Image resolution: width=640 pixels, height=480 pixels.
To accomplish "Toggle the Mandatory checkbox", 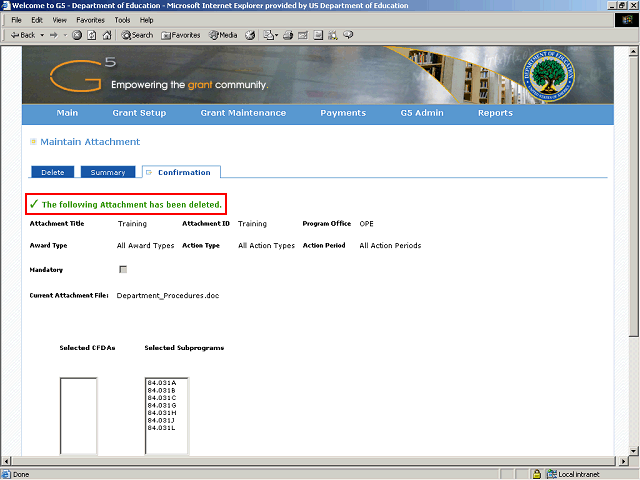I will click(x=123, y=269).
